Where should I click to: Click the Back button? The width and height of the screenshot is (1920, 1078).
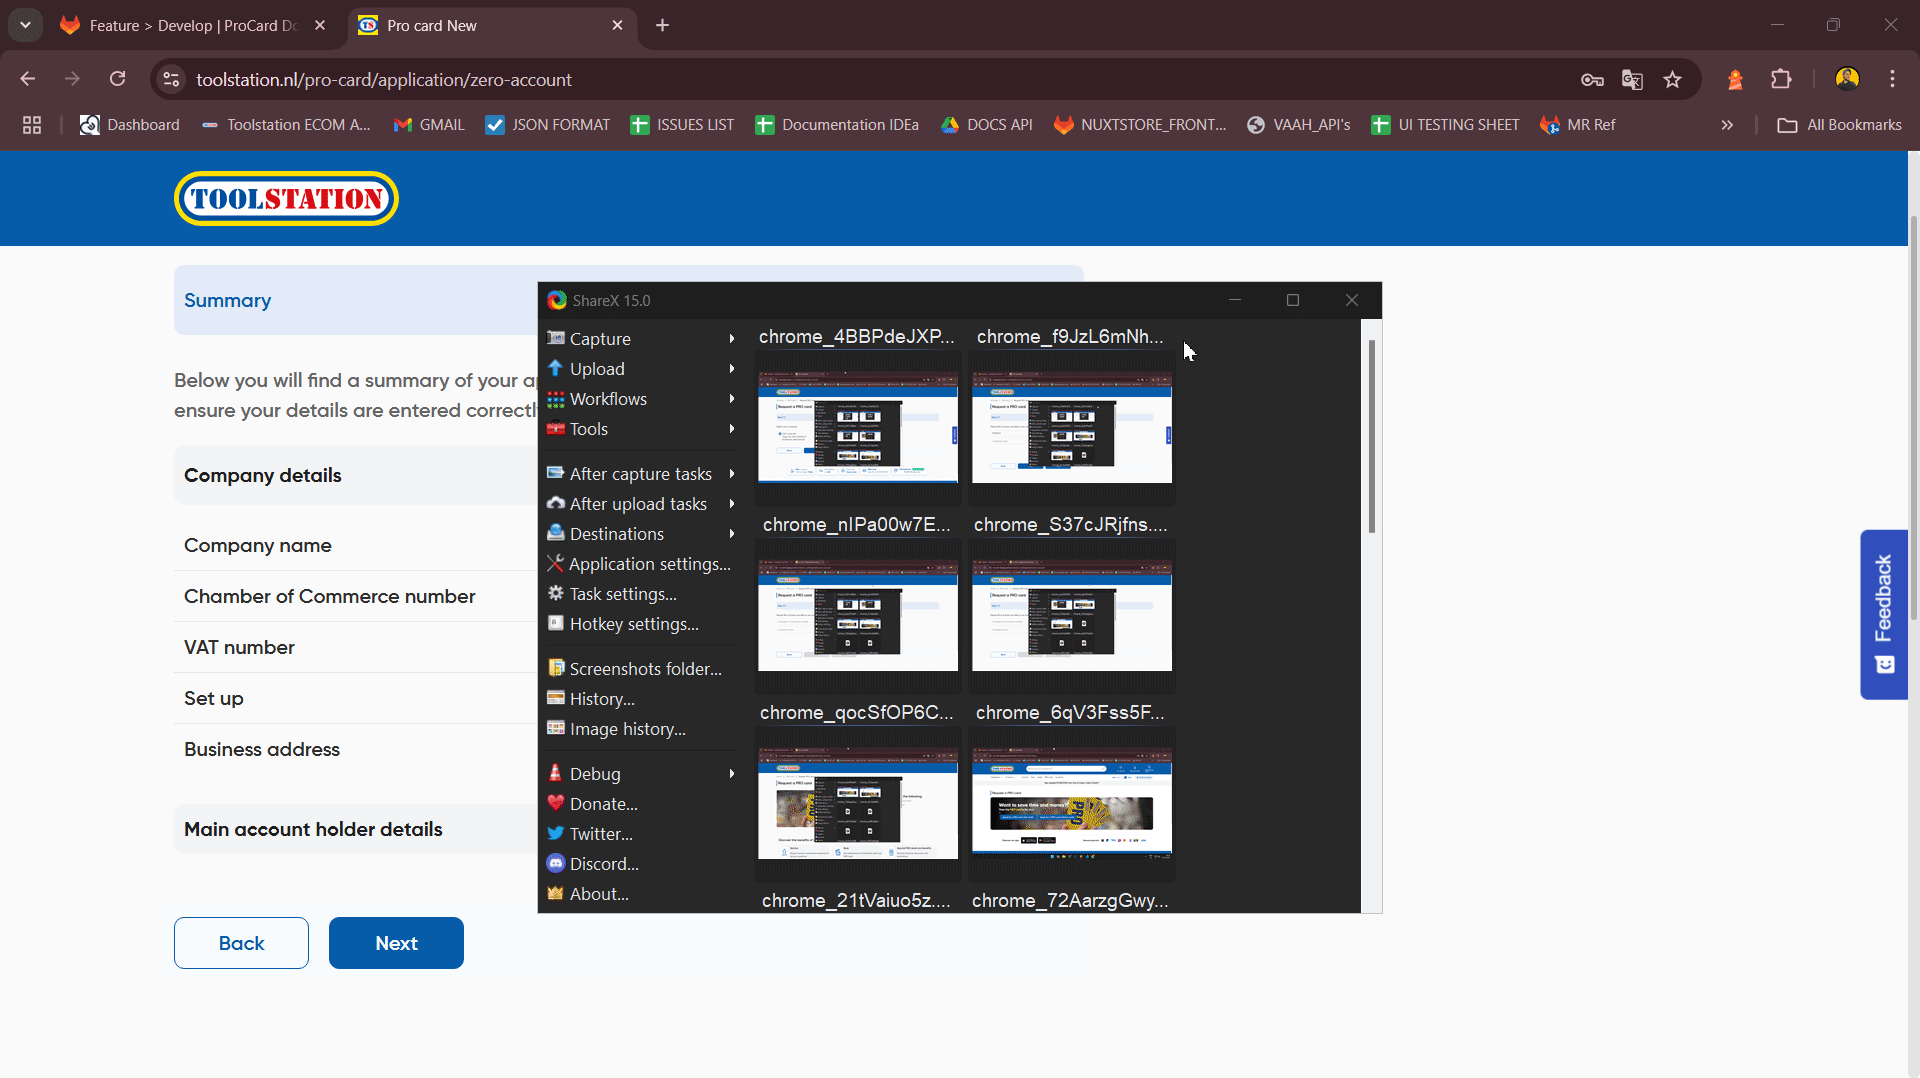[x=241, y=943]
